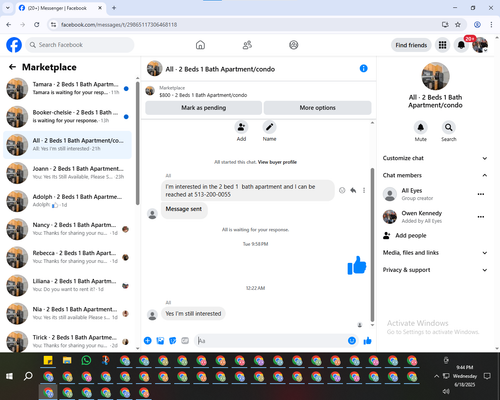Open Rebecca 2 Beds 1 Bath conversation
This screenshot has height=400, width=500.
(x=67, y=257)
